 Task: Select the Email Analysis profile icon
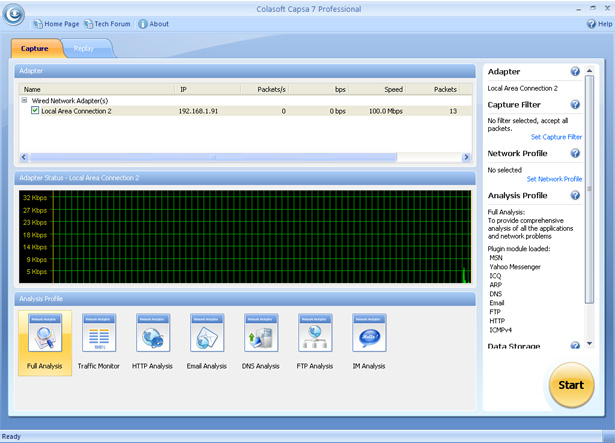coord(207,342)
